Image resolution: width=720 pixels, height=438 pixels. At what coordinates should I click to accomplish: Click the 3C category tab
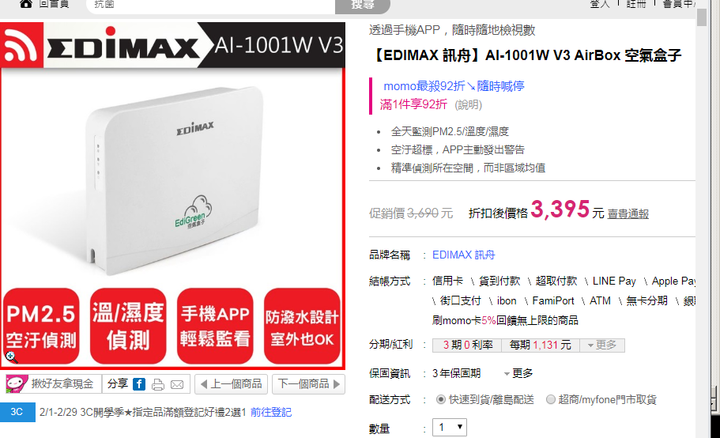click(x=17, y=412)
